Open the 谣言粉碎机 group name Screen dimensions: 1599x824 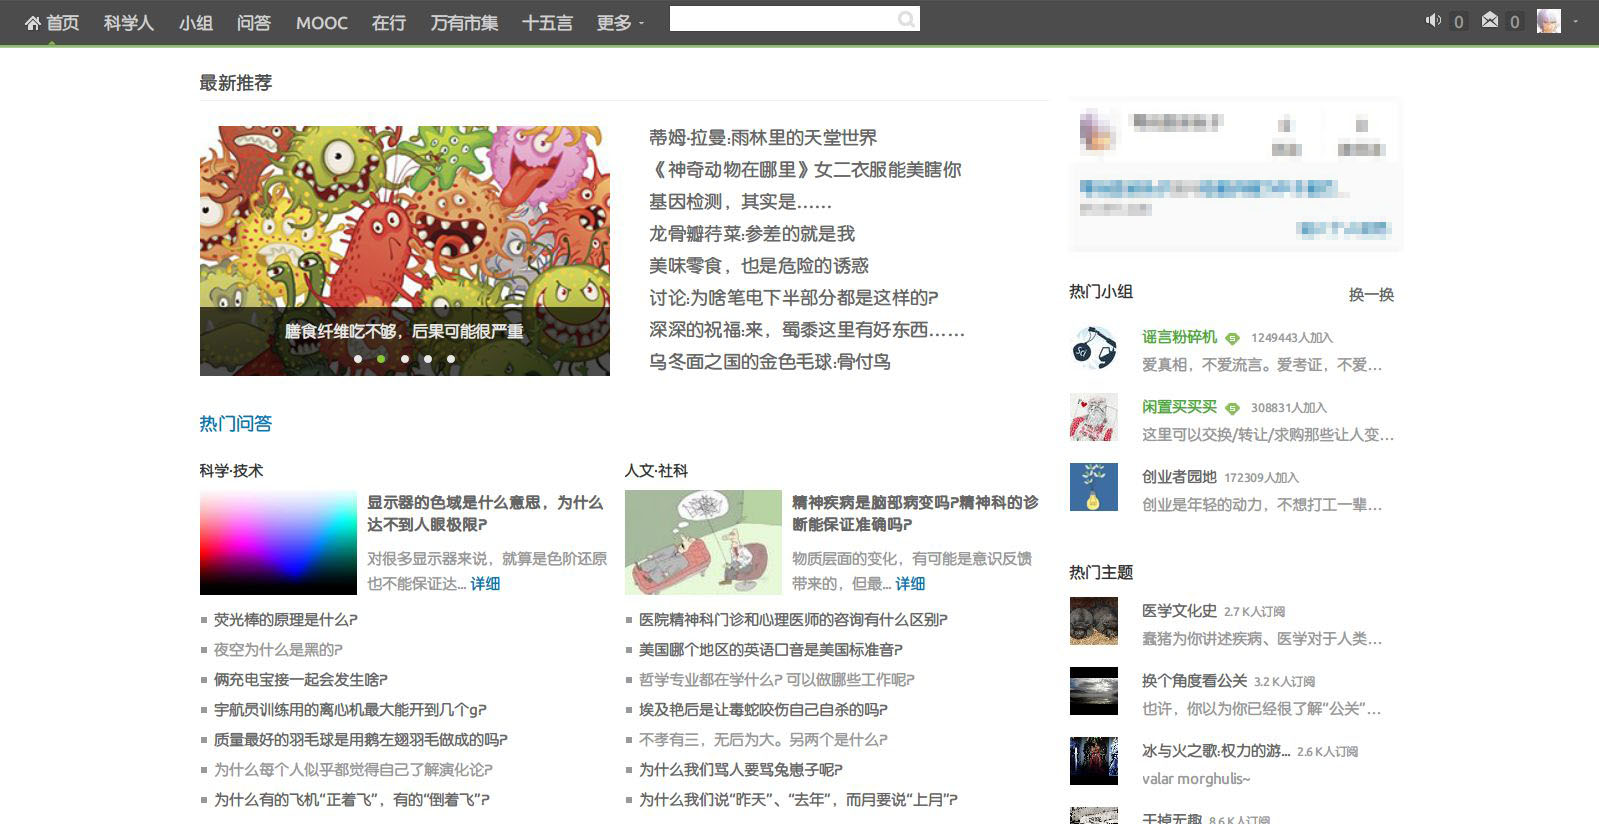pos(1180,337)
